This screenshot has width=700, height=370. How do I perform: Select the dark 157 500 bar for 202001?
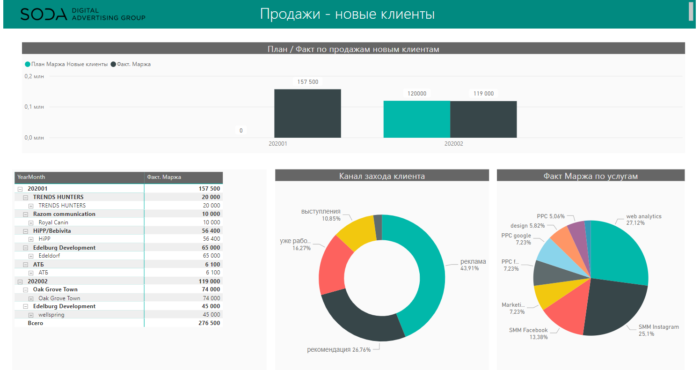pyautogui.click(x=308, y=113)
